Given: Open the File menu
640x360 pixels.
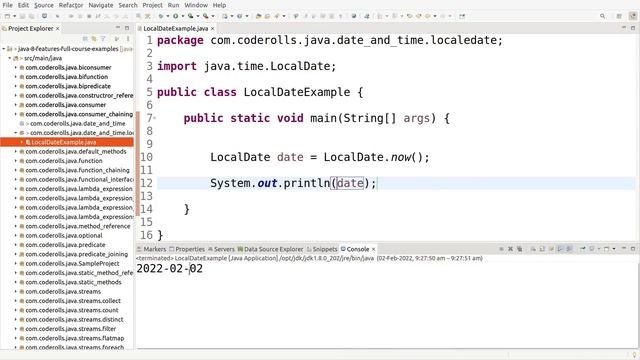Looking at the screenshot, I should 7,5.
